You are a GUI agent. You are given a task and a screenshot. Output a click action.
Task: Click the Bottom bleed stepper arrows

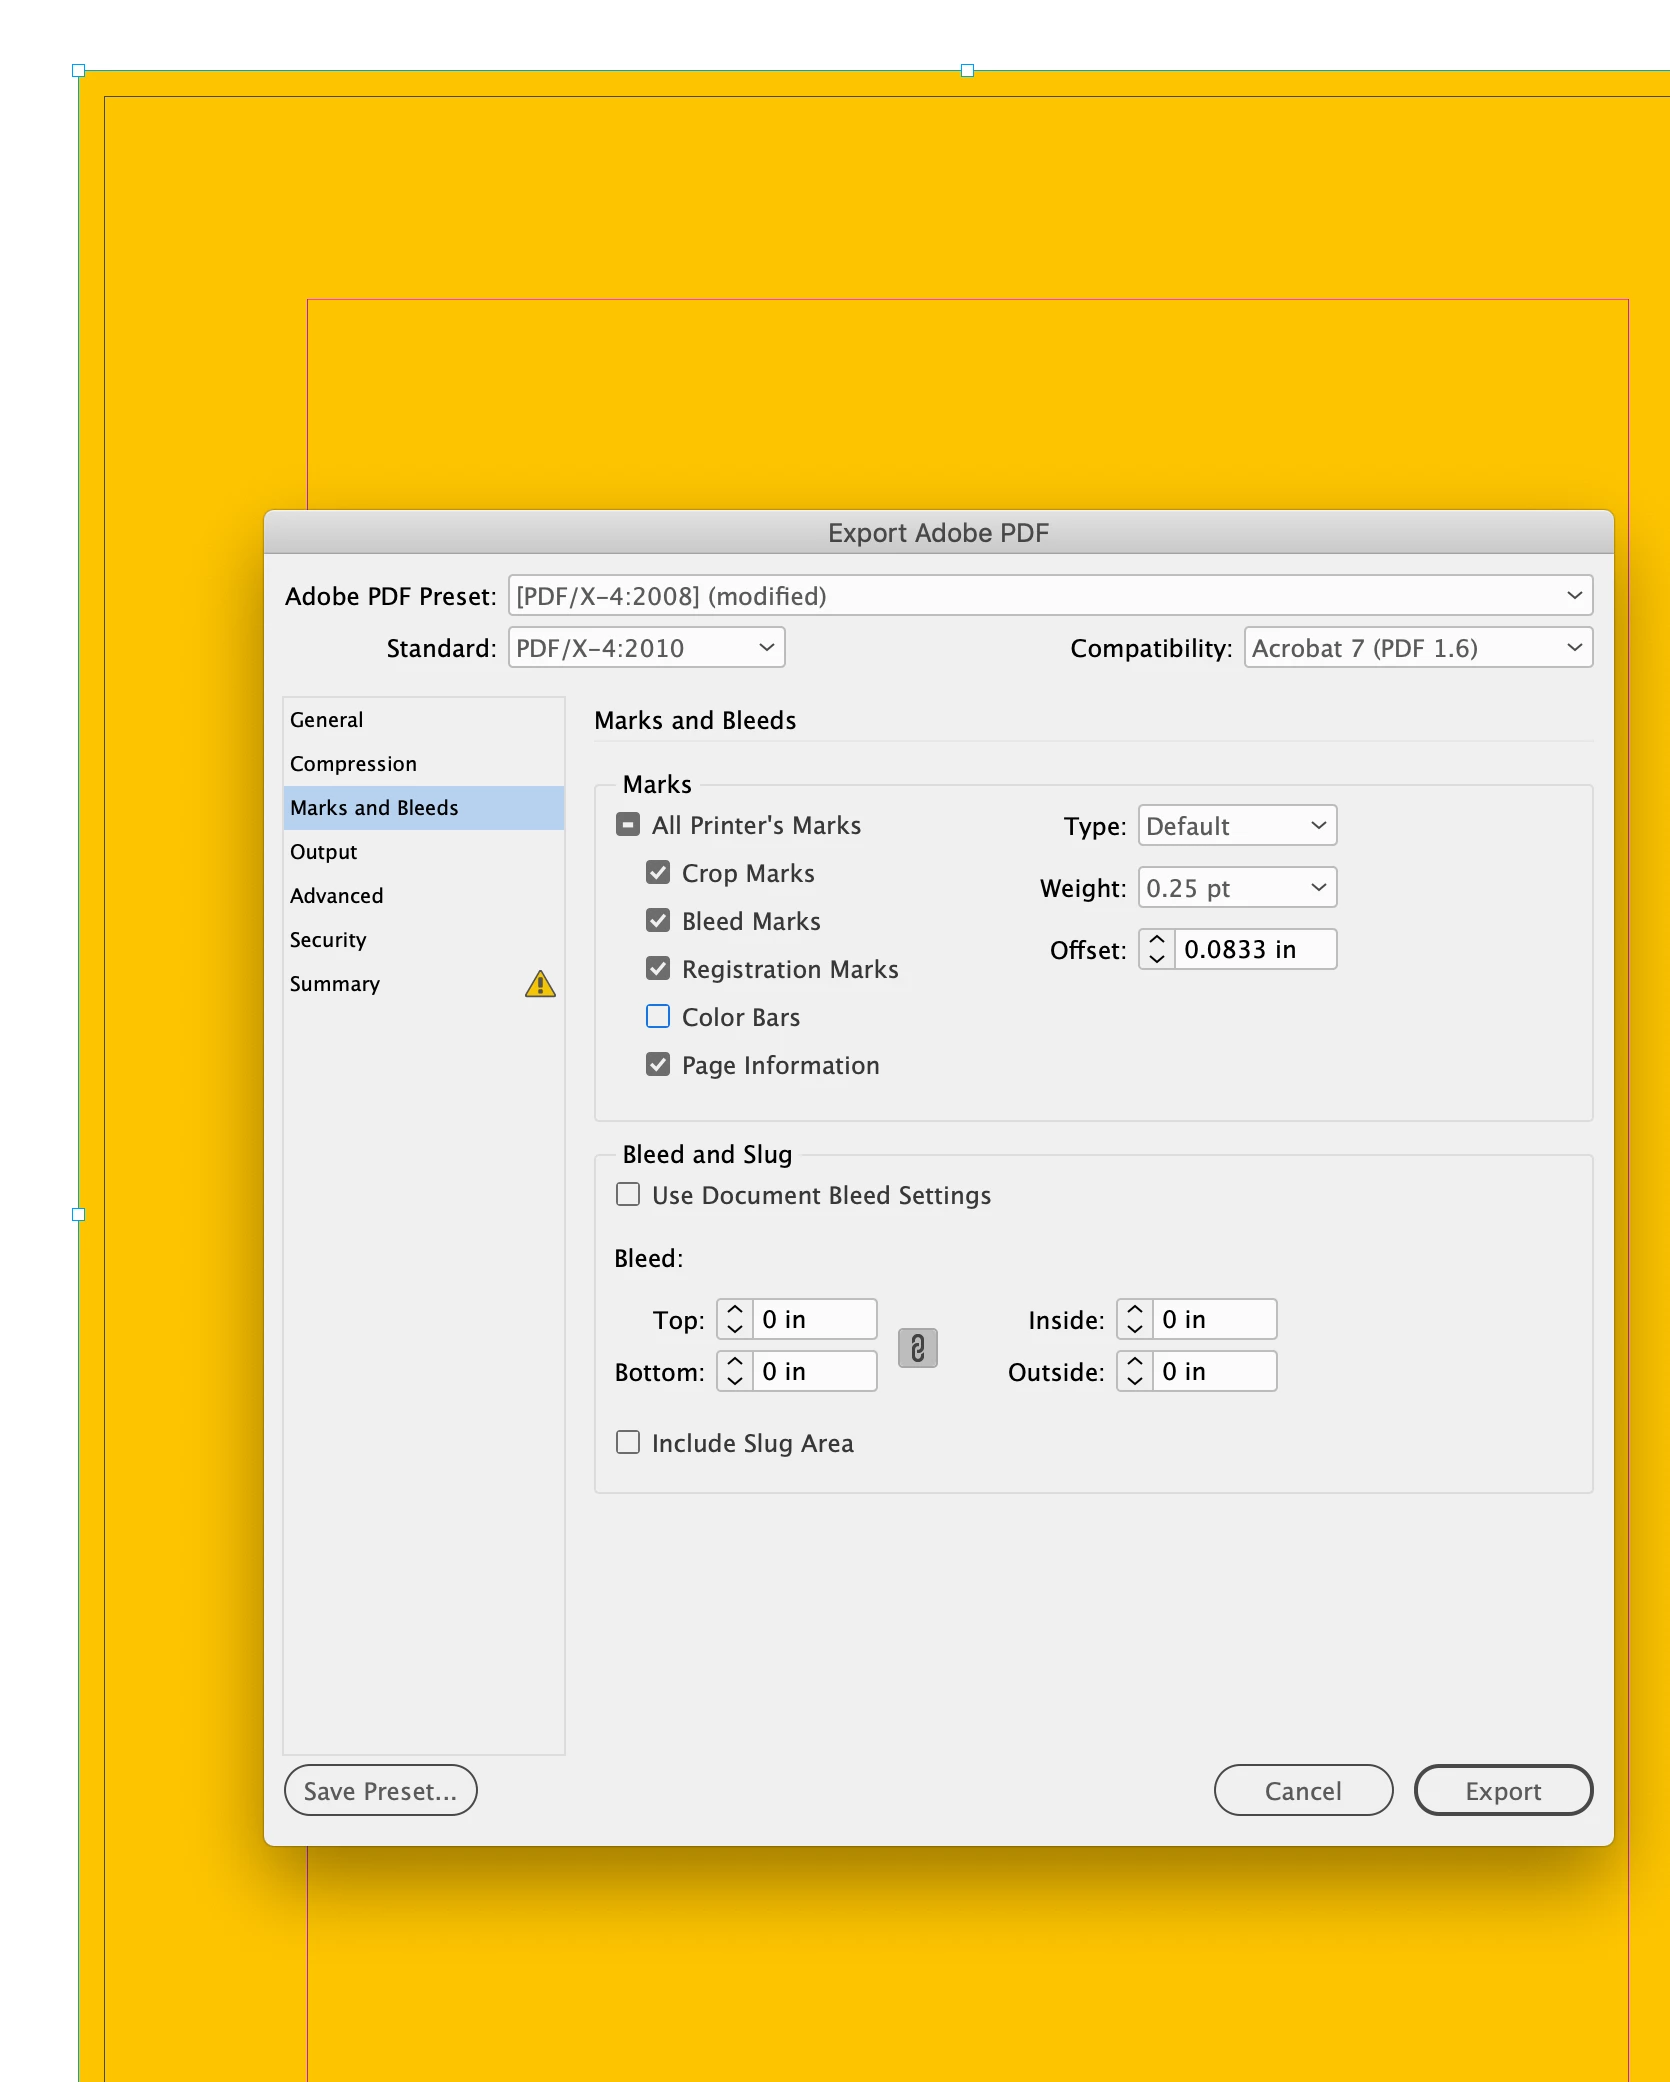coord(735,1371)
